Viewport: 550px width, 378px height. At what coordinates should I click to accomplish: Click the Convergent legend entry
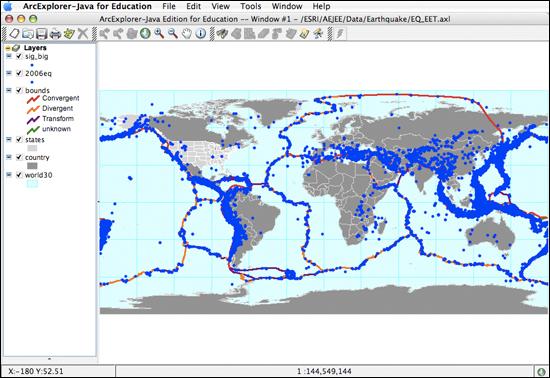(53, 99)
